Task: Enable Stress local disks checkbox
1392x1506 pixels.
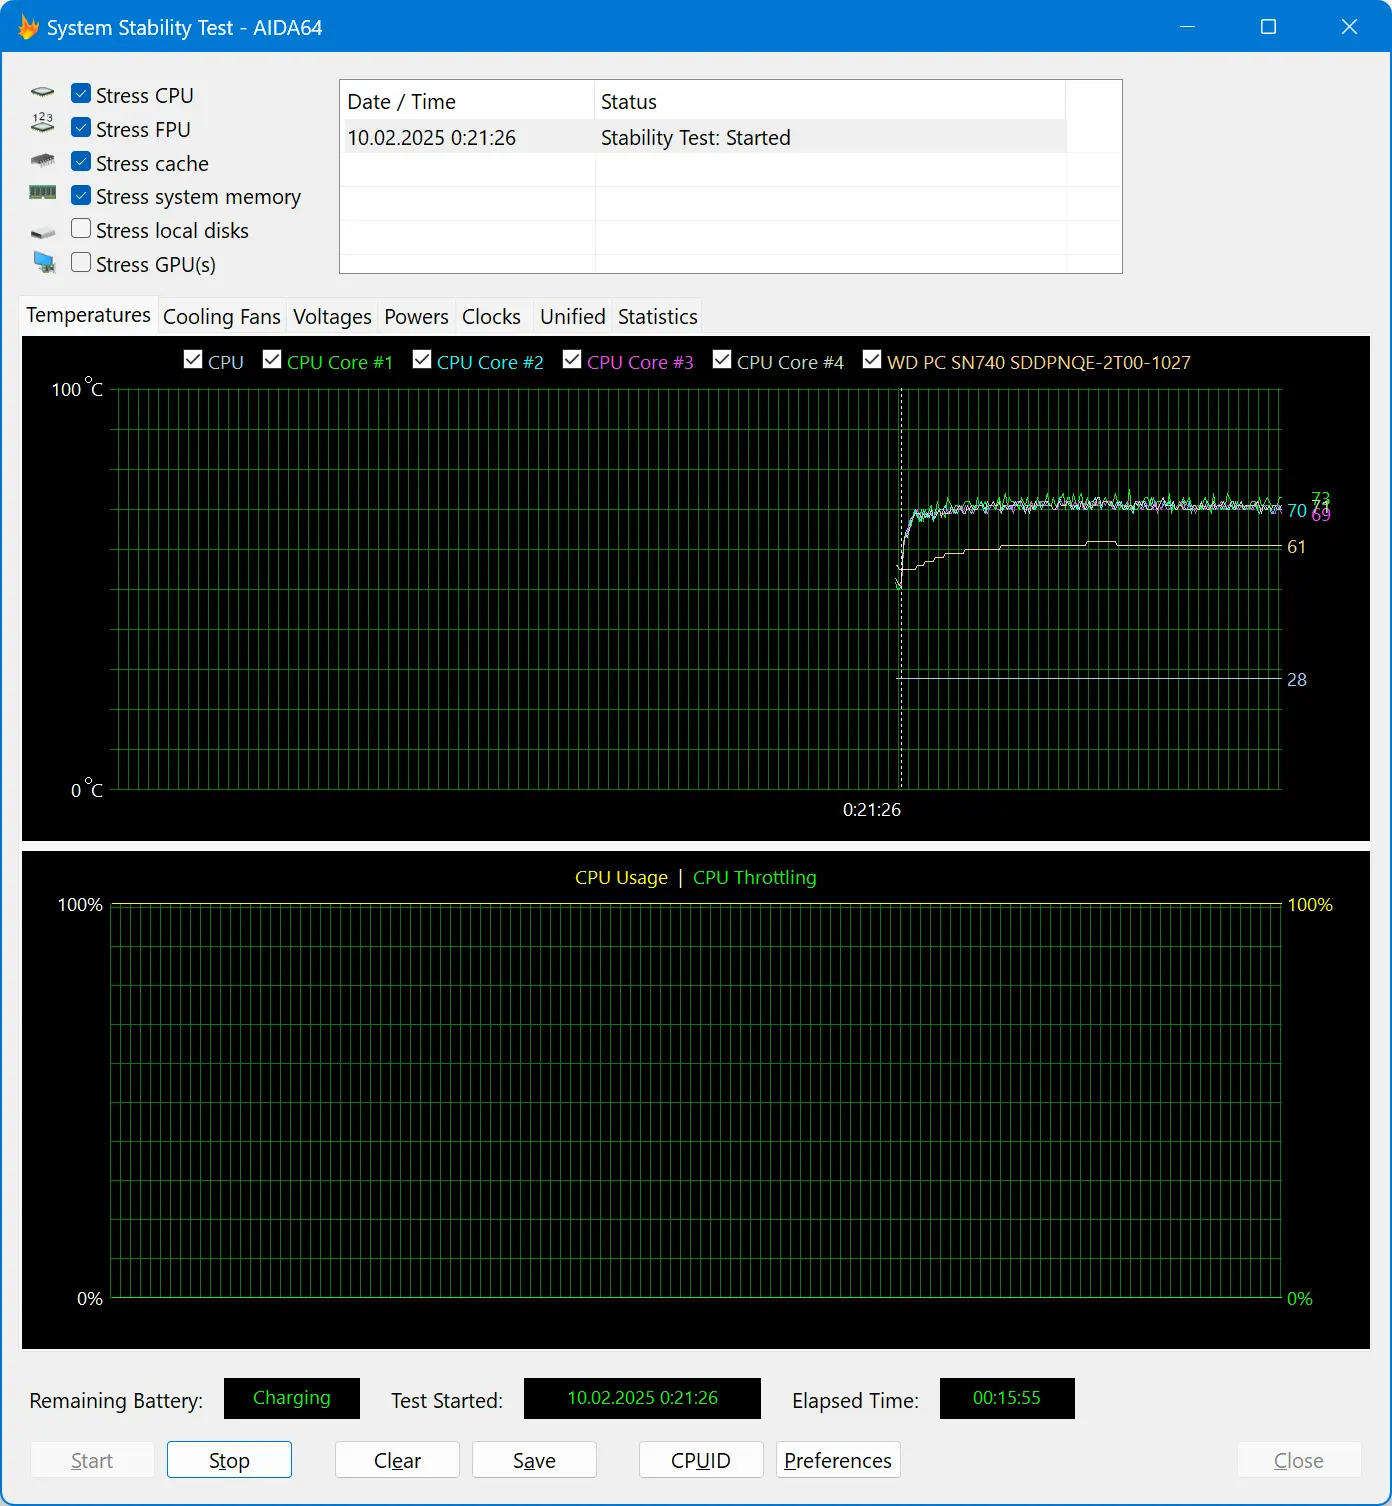Action: (81, 229)
